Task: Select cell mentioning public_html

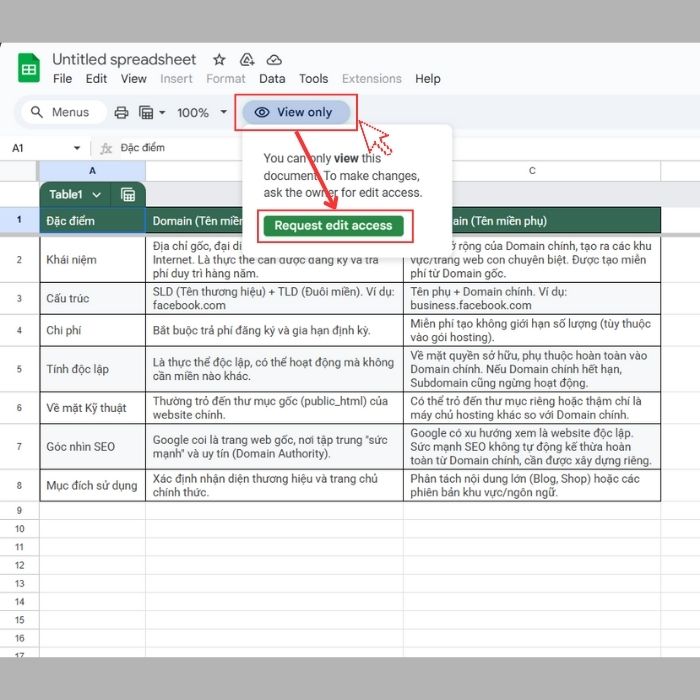Action: (274, 408)
